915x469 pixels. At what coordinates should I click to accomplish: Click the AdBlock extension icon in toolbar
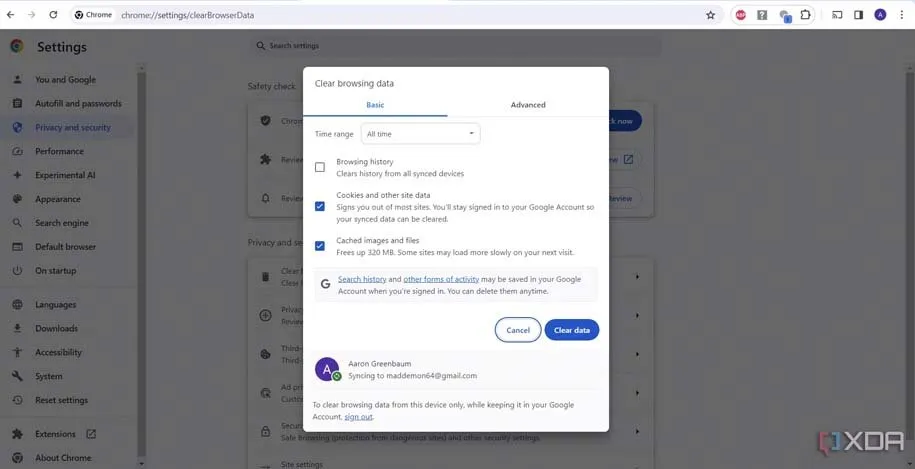[x=741, y=15]
